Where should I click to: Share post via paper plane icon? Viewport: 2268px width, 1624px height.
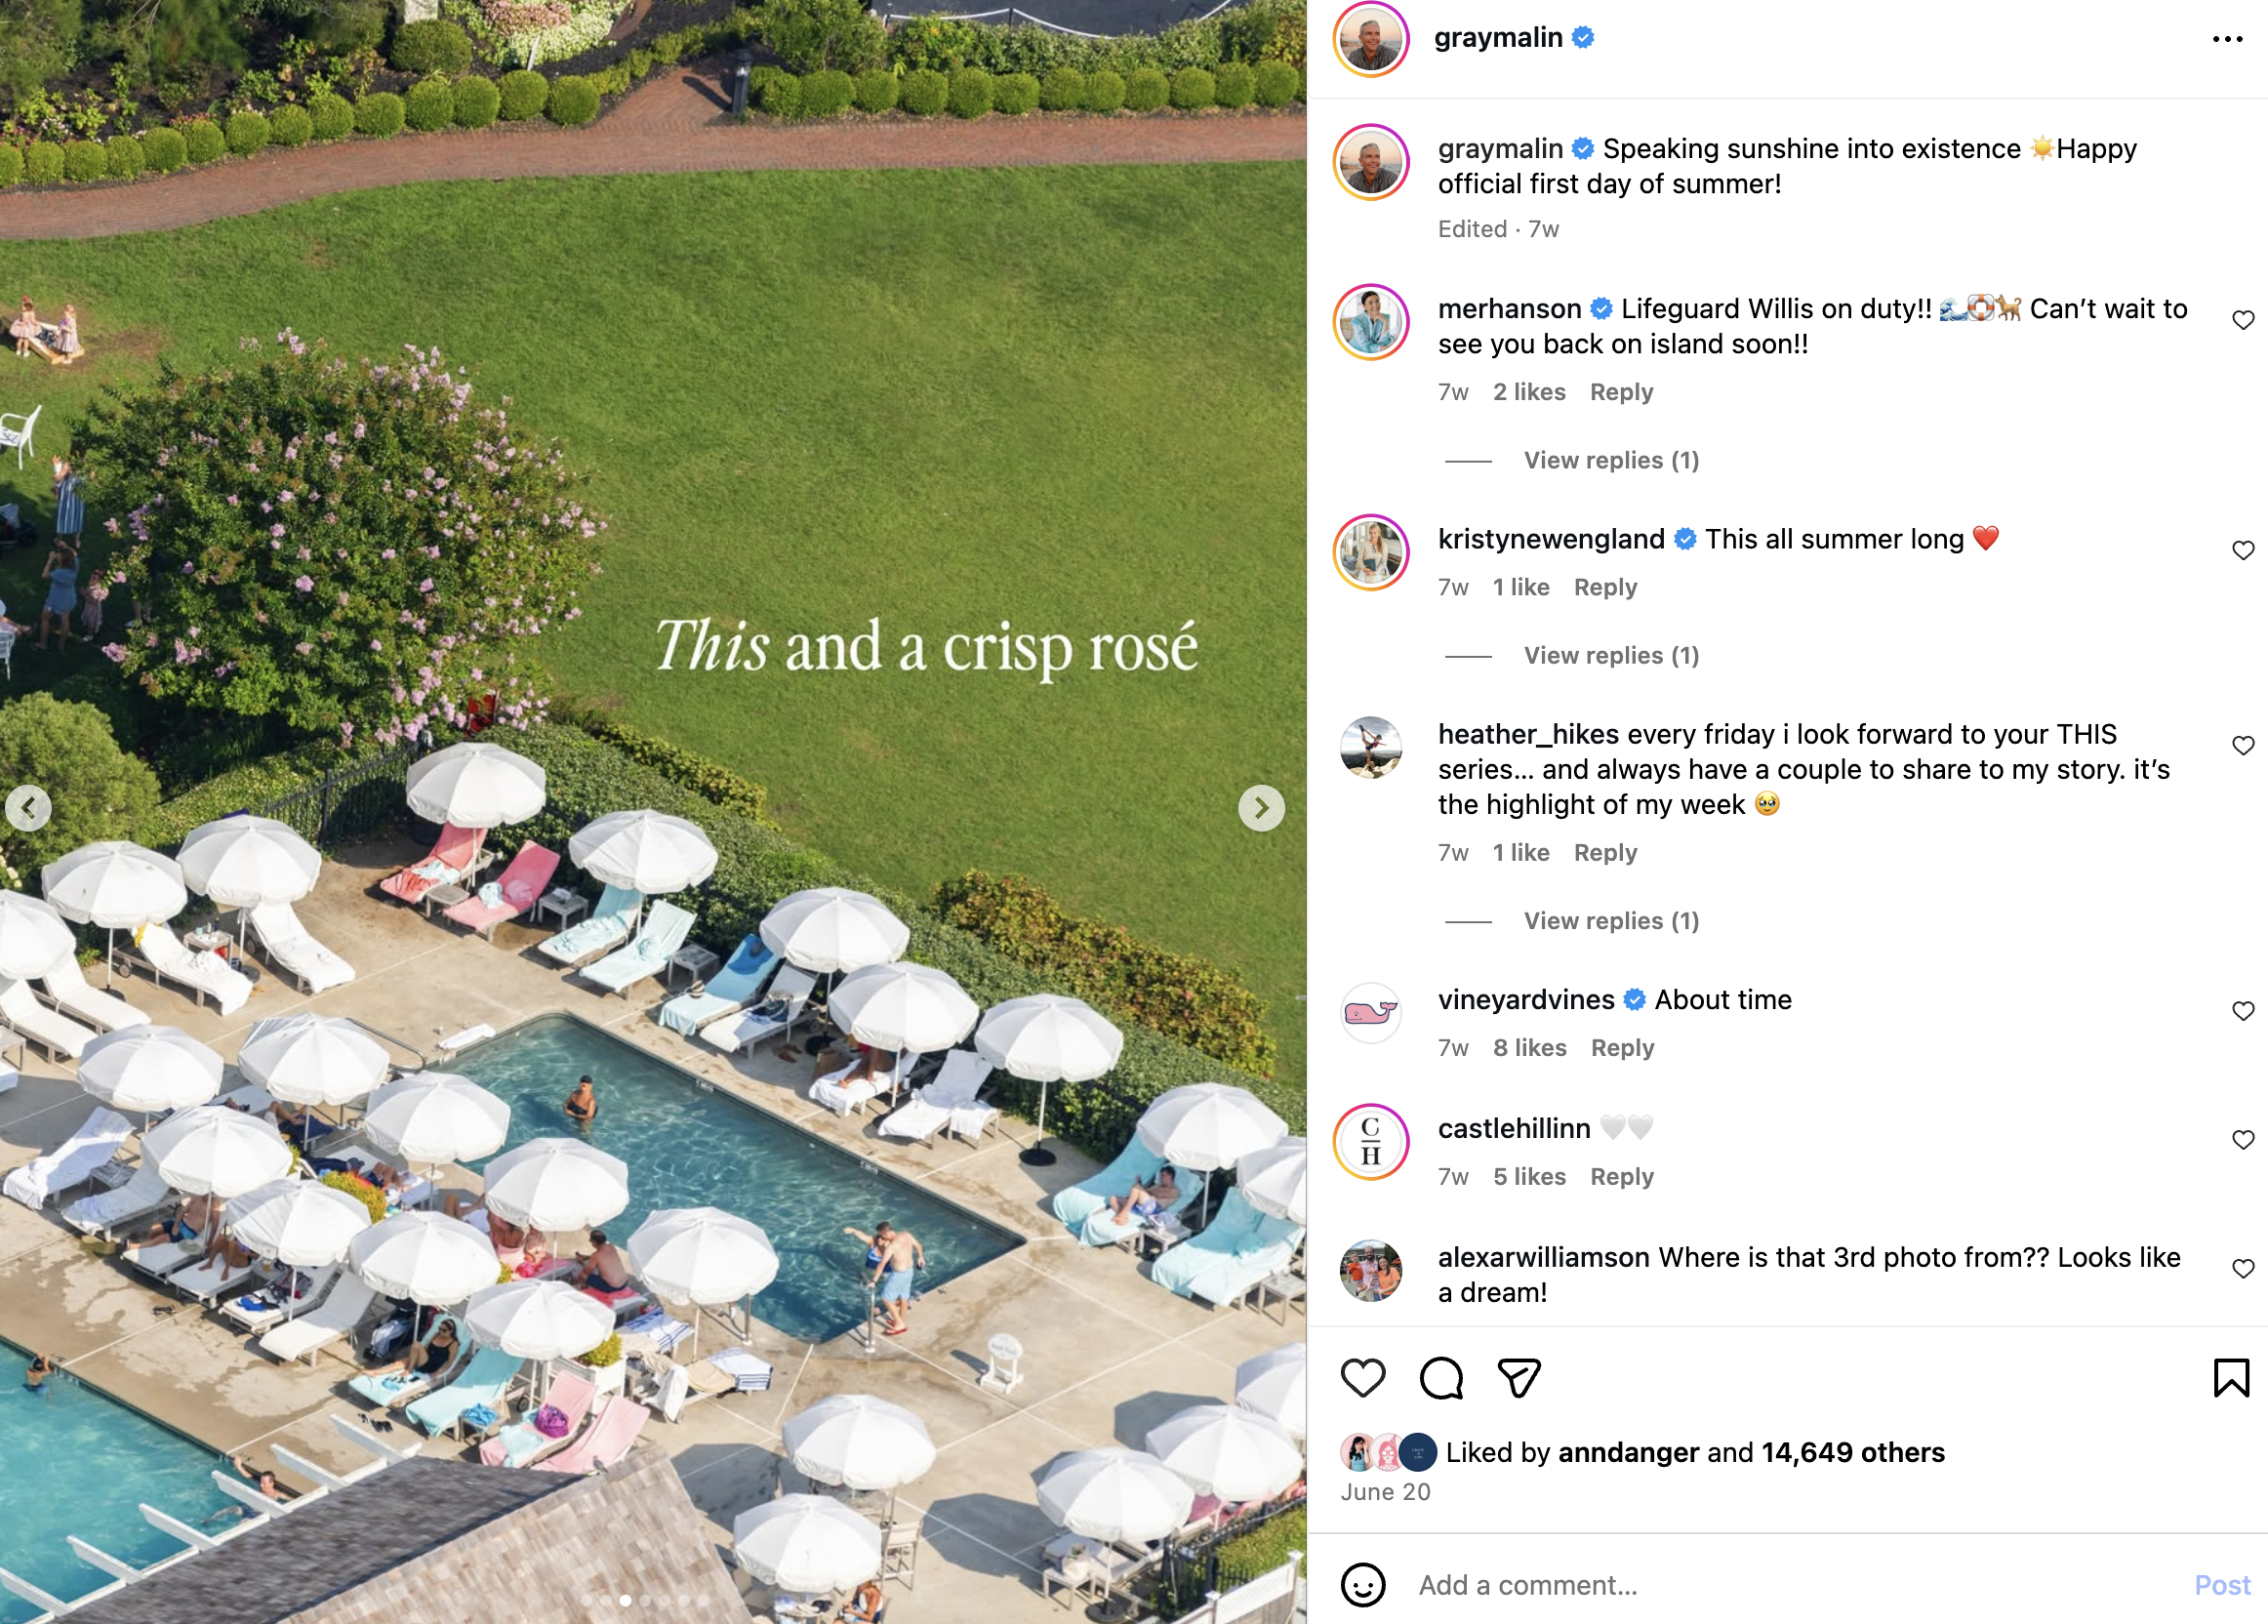(x=1519, y=1378)
